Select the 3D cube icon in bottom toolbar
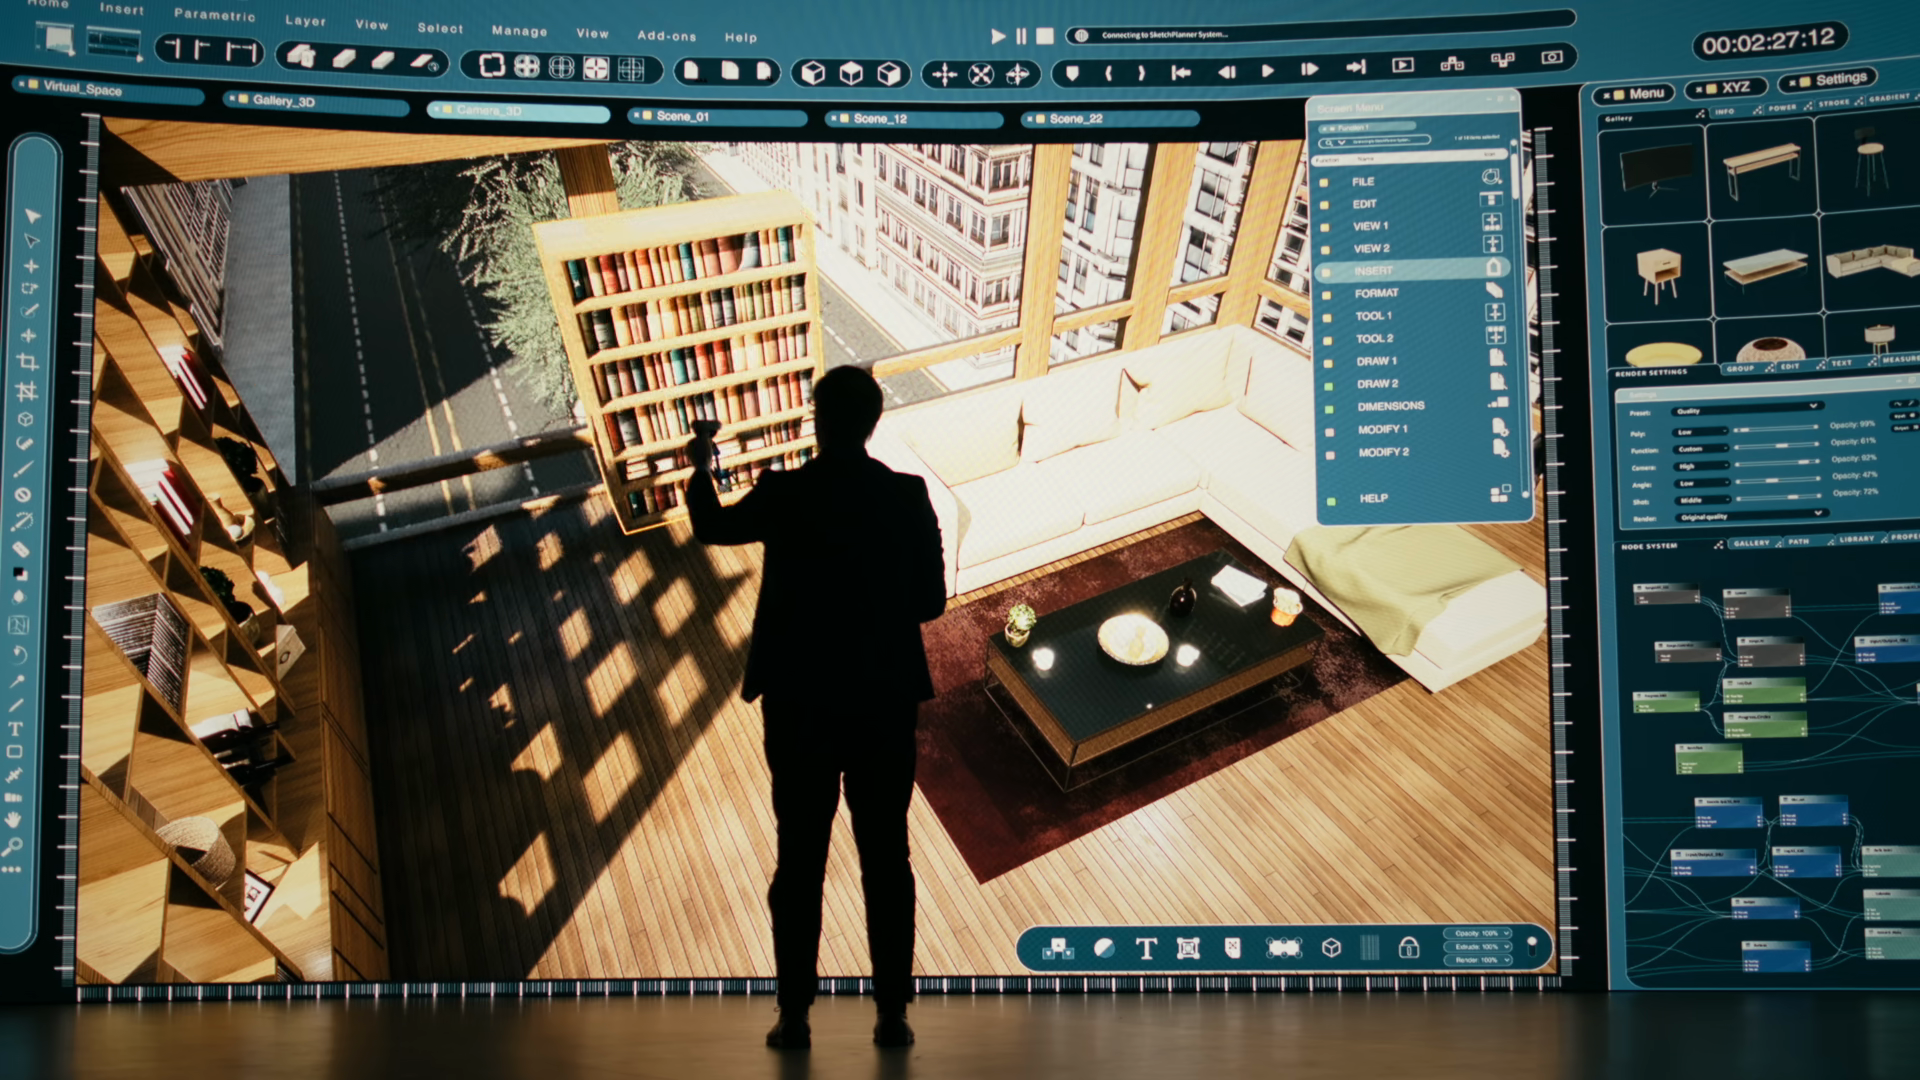 [1331, 947]
